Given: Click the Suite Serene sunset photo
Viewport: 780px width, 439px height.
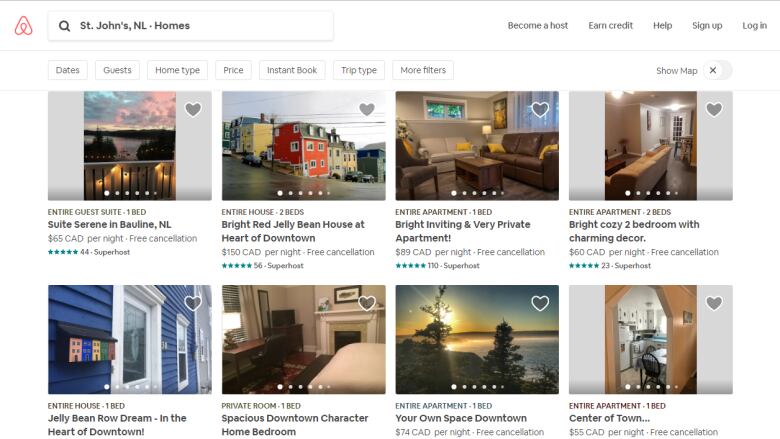Looking at the screenshot, I should pyautogui.click(x=130, y=146).
